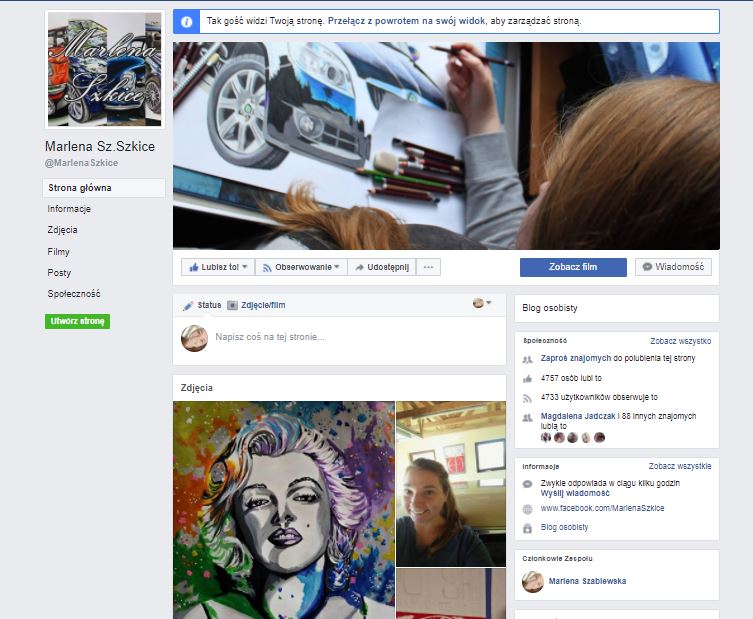Click the globe icon beside the page URL

click(x=527, y=509)
